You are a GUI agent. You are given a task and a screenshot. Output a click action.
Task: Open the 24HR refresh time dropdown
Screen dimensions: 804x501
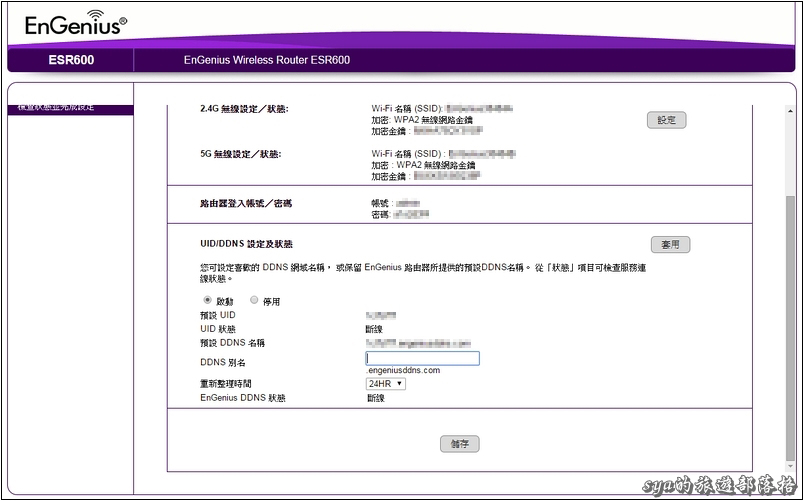click(x=386, y=384)
